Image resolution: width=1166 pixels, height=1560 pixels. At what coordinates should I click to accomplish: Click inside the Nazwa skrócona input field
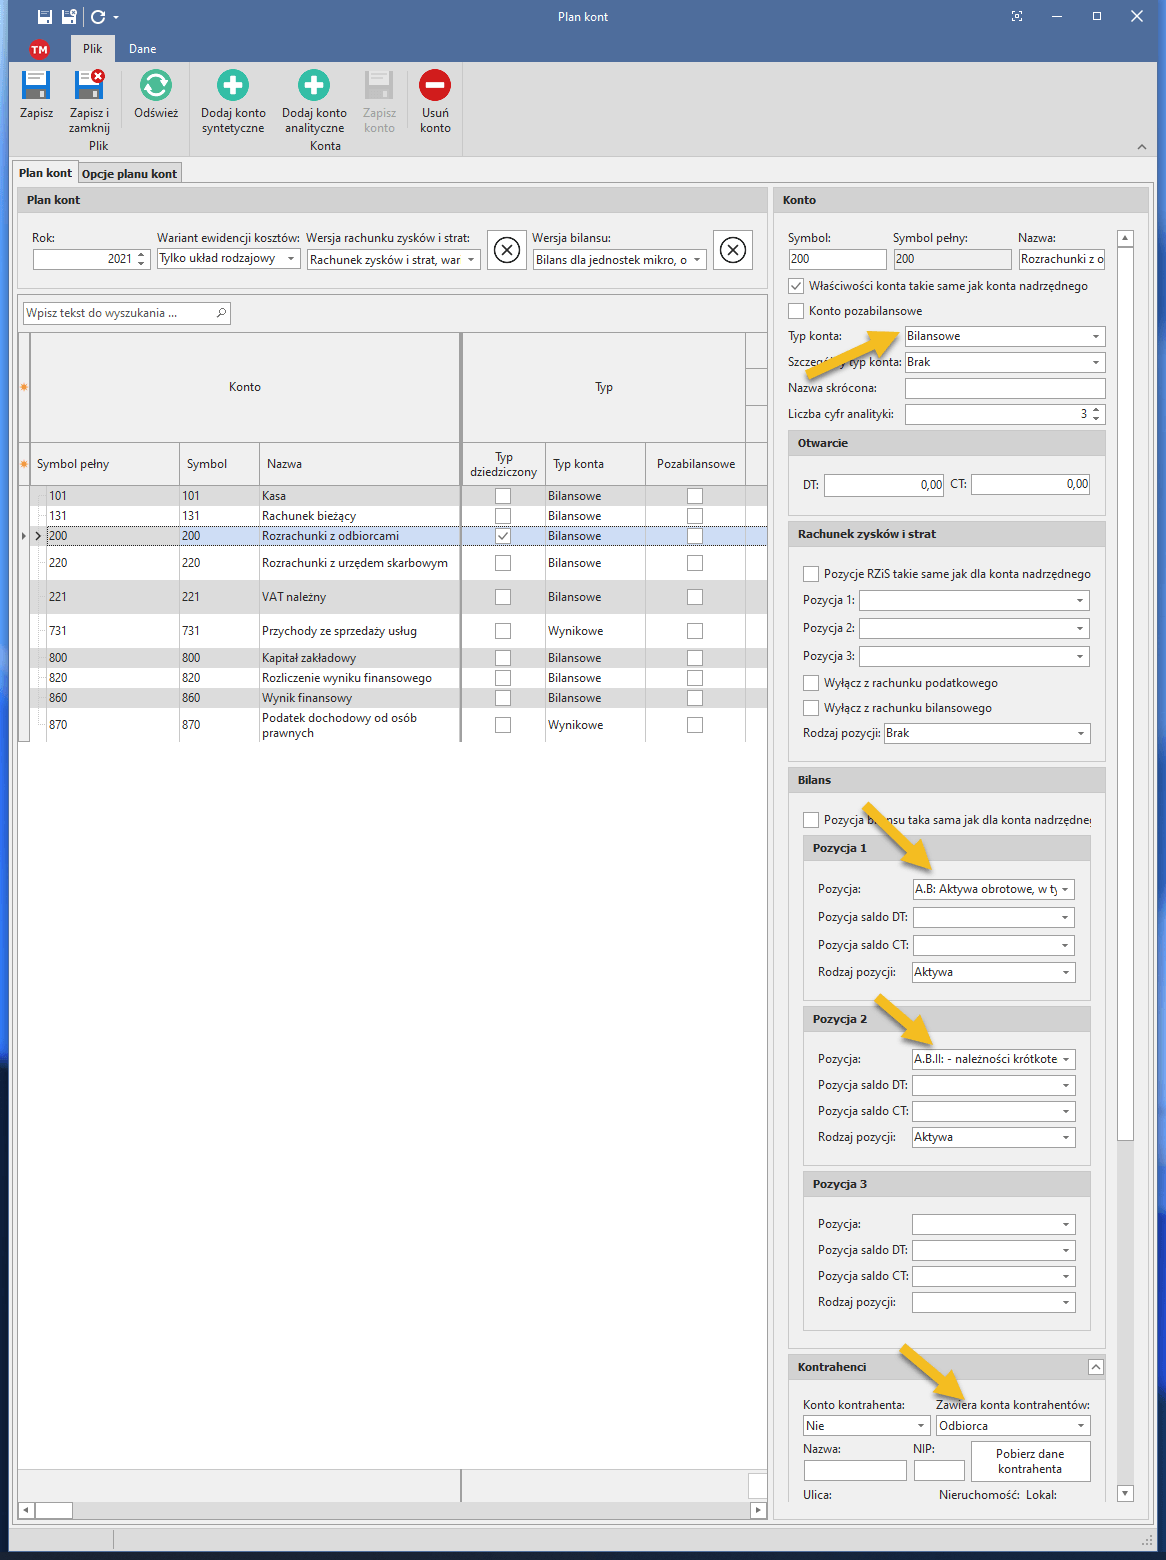click(x=1004, y=388)
